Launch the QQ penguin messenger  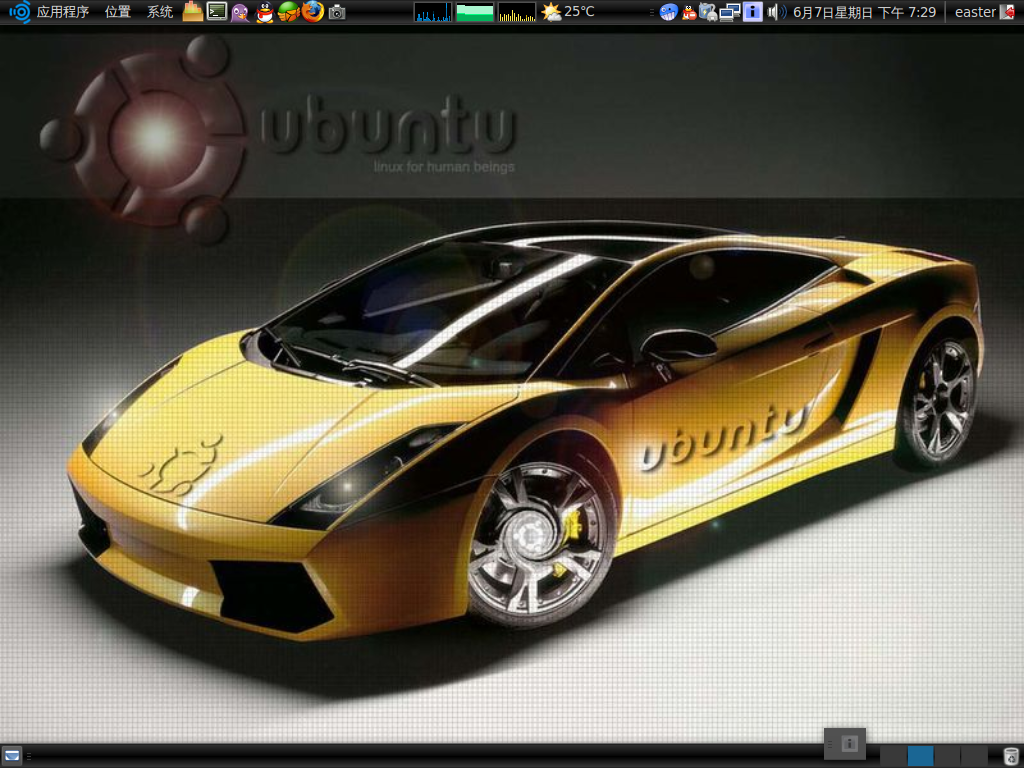pos(264,12)
